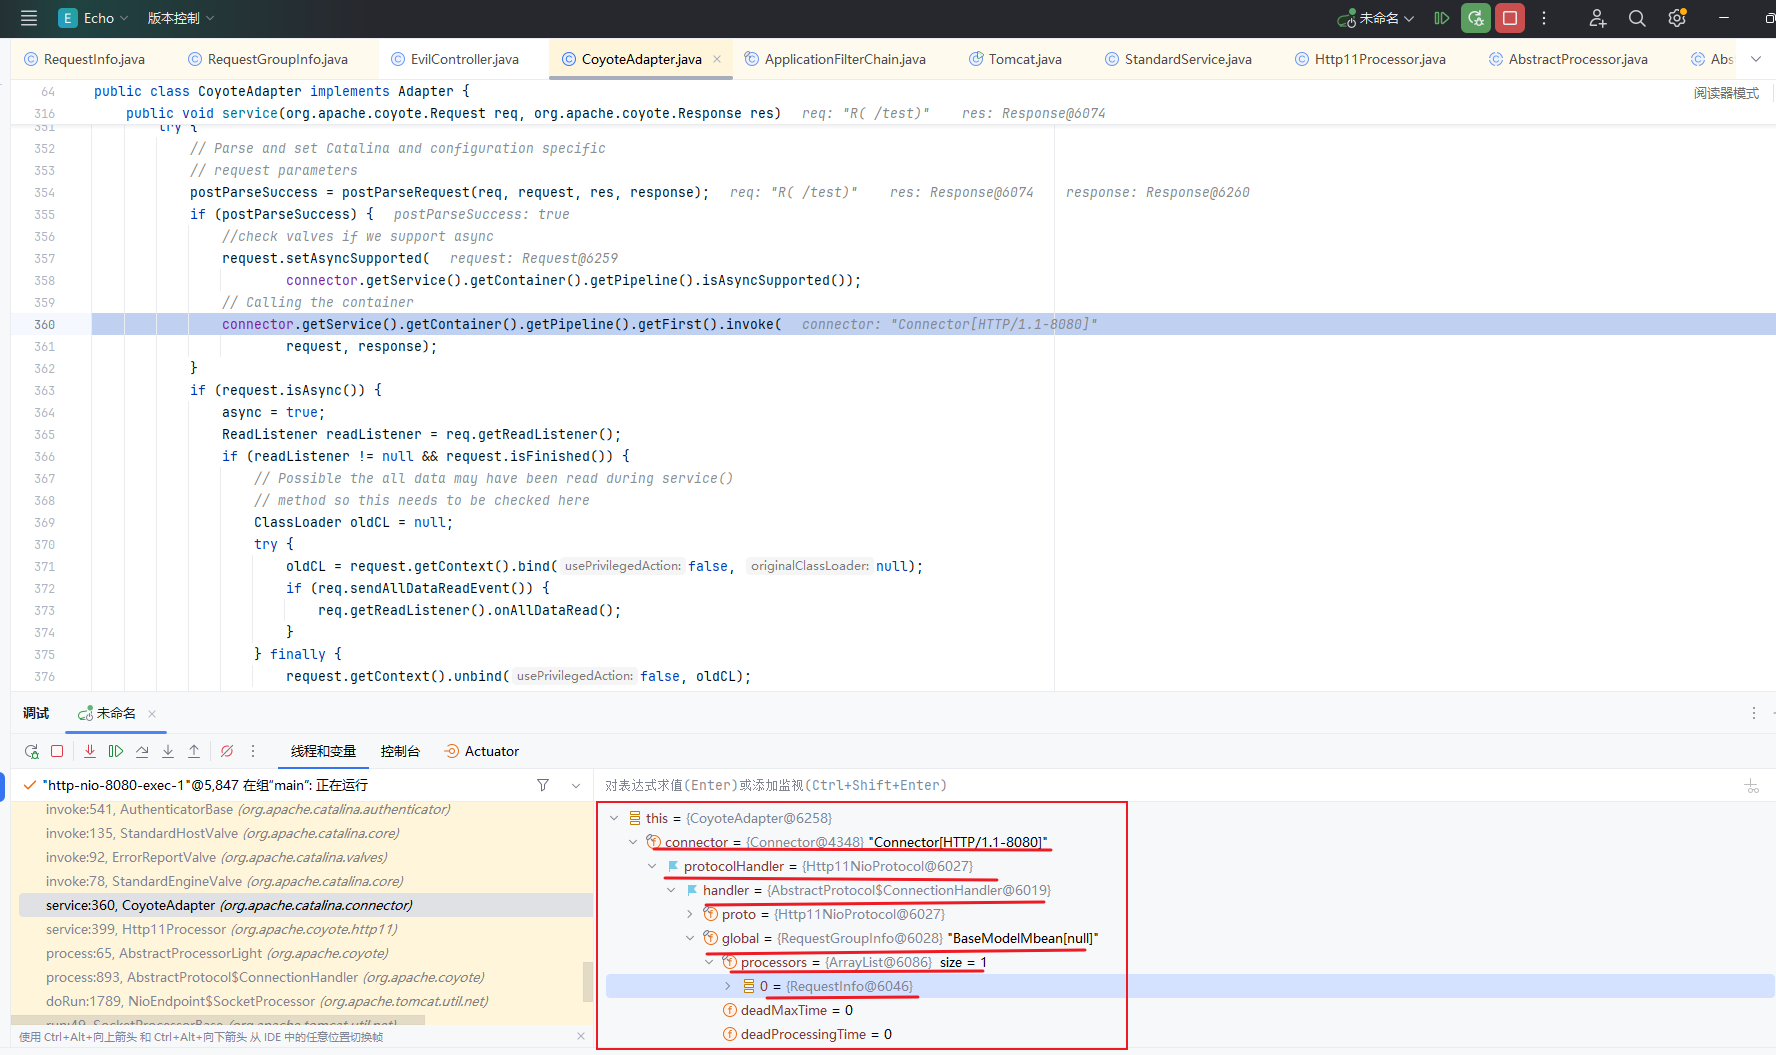Select frame invoke:135, StandardHostValve
Image resolution: width=1776 pixels, height=1055 pixels.
306,833
